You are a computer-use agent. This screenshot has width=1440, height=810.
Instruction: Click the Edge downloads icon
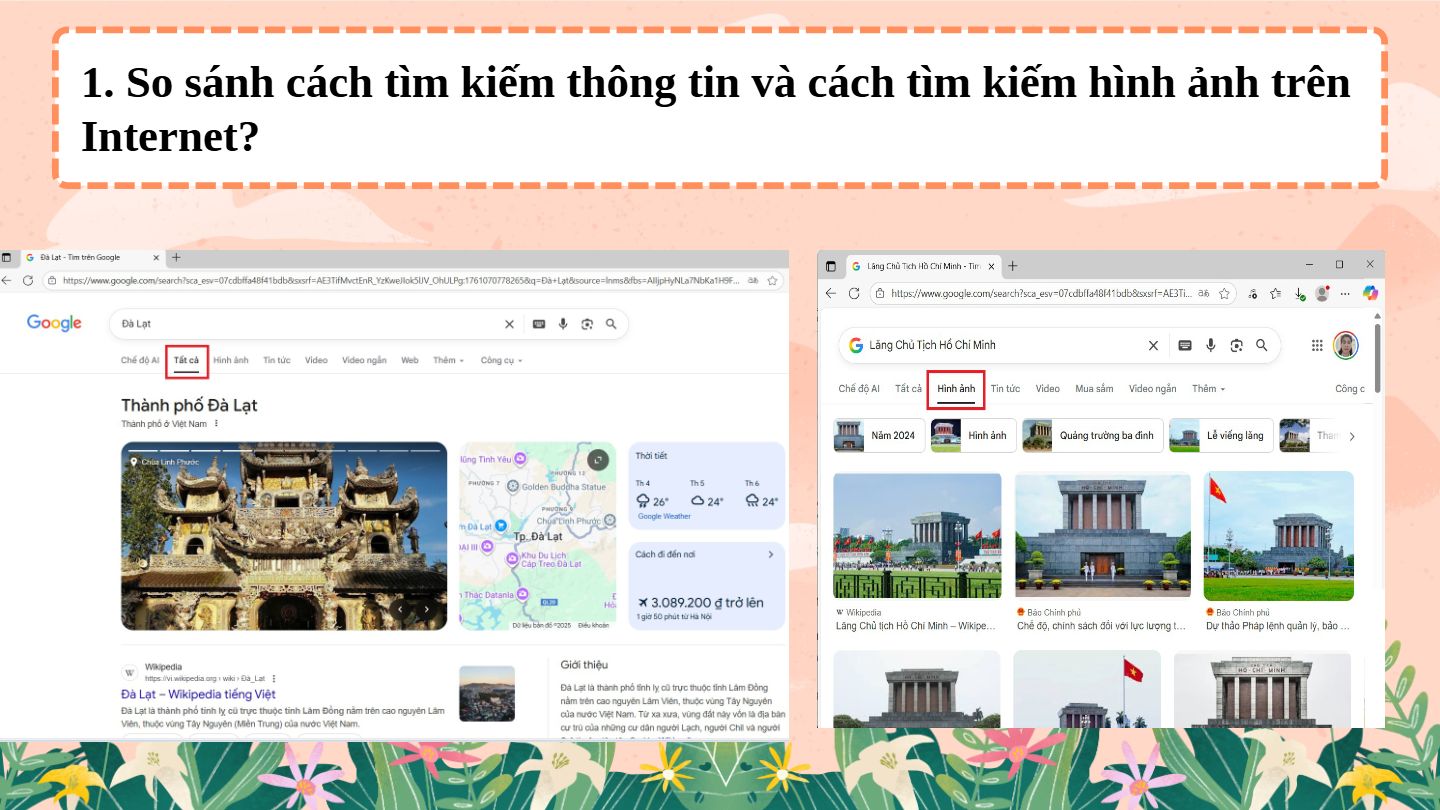click(x=1299, y=293)
